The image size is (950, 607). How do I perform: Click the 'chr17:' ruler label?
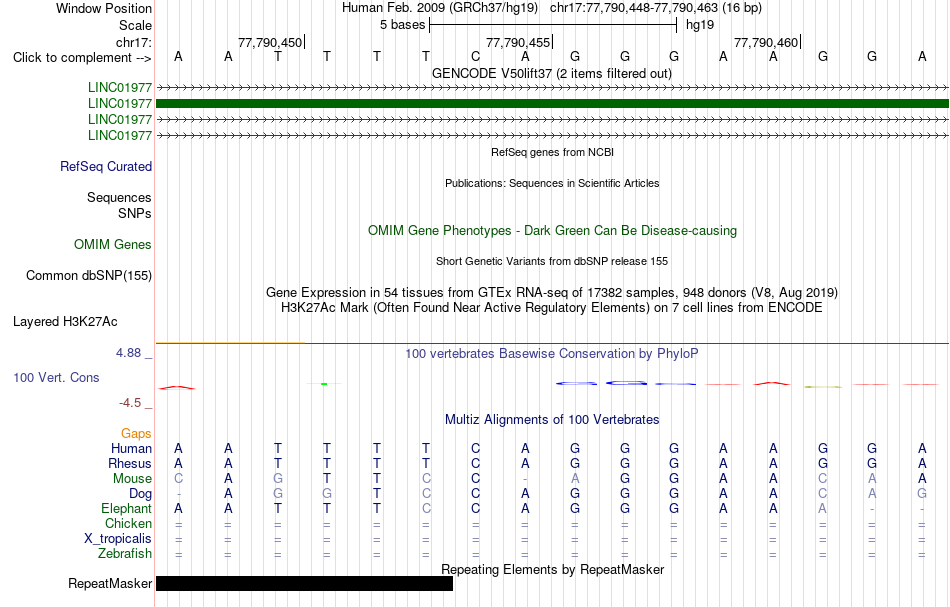pyautogui.click(x=133, y=42)
